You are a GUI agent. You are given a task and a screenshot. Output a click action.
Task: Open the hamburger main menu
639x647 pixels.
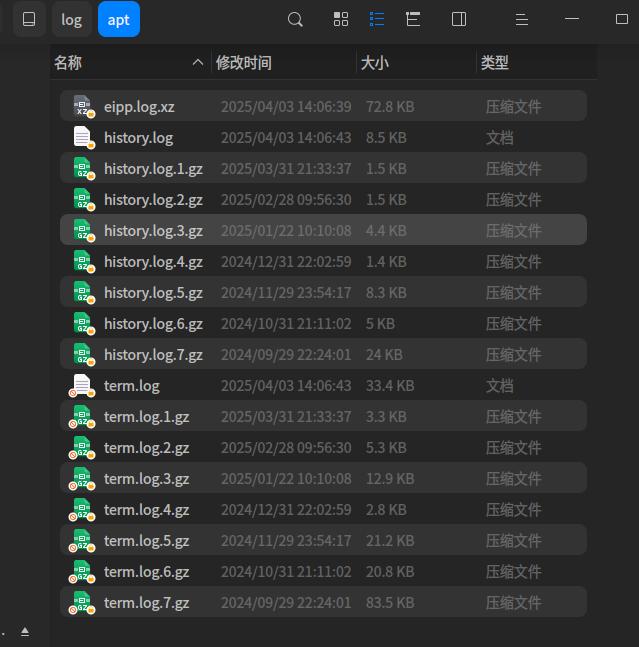click(x=521, y=19)
